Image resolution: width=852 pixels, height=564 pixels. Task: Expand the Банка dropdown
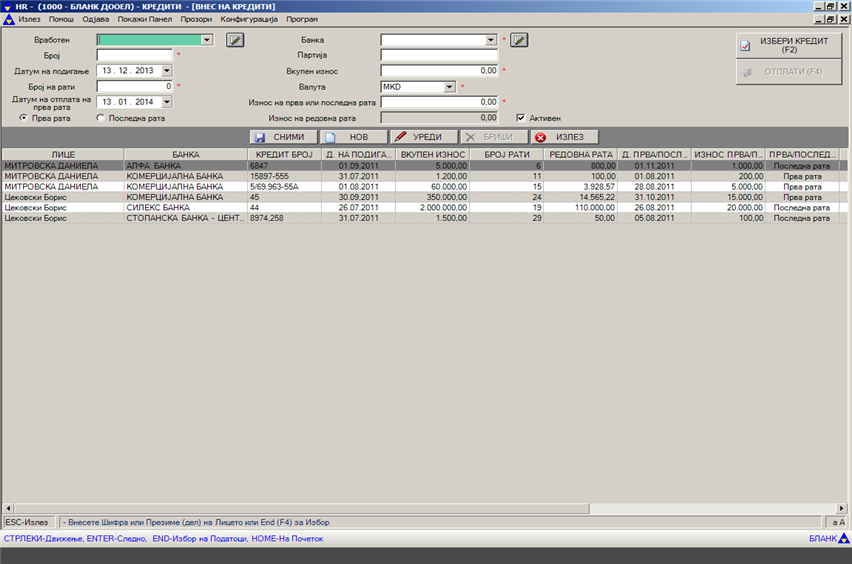pyautogui.click(x=491, y=40)
